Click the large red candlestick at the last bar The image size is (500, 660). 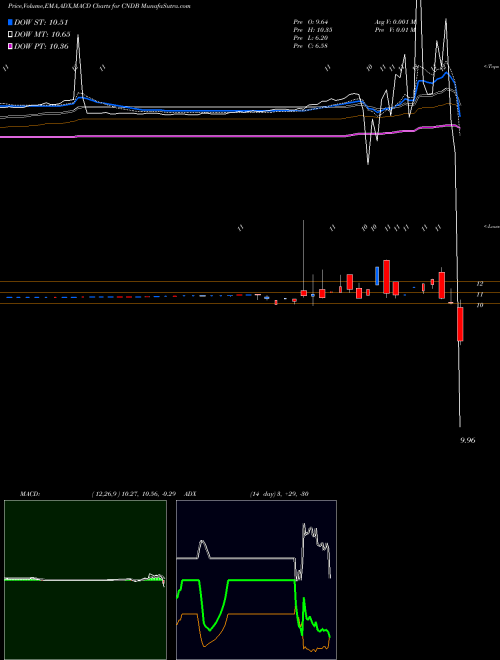coord(460,324)
